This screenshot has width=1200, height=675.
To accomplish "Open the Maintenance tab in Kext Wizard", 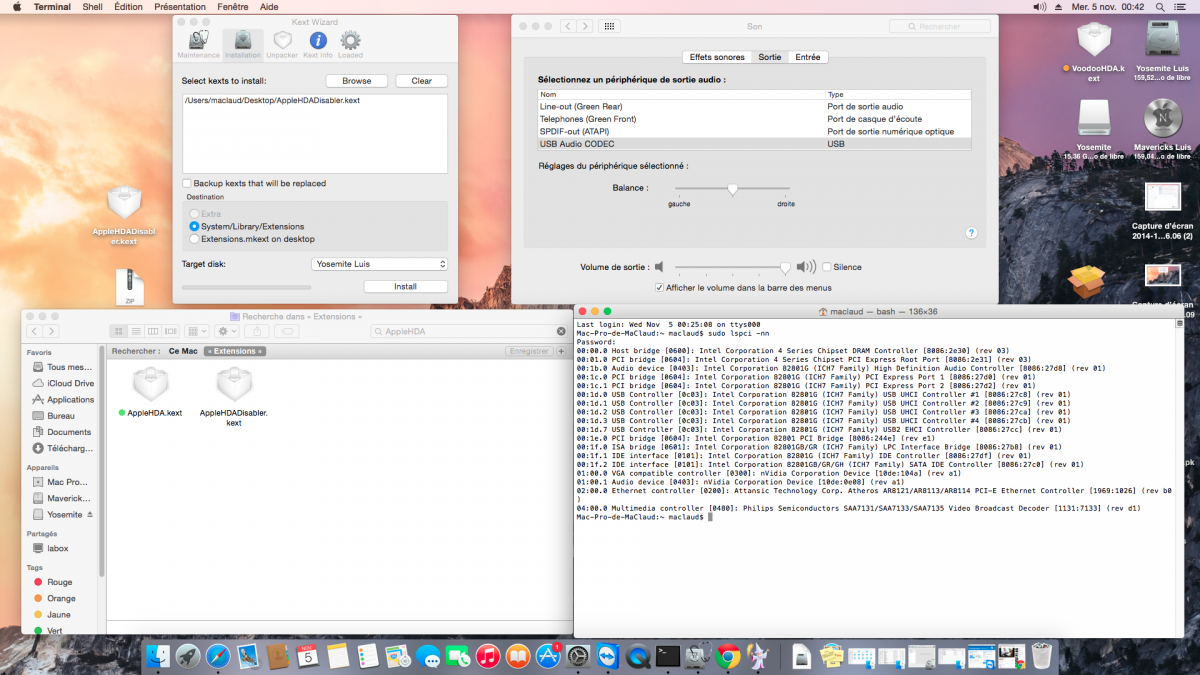I will (x=198, y=42).
